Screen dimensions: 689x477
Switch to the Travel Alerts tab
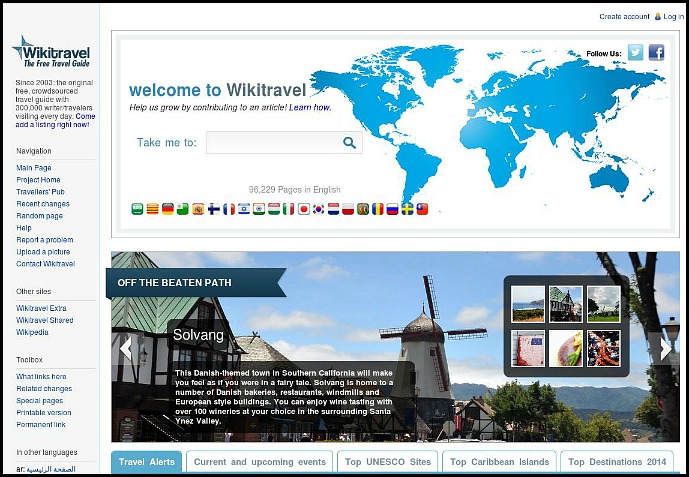point(146,462)
